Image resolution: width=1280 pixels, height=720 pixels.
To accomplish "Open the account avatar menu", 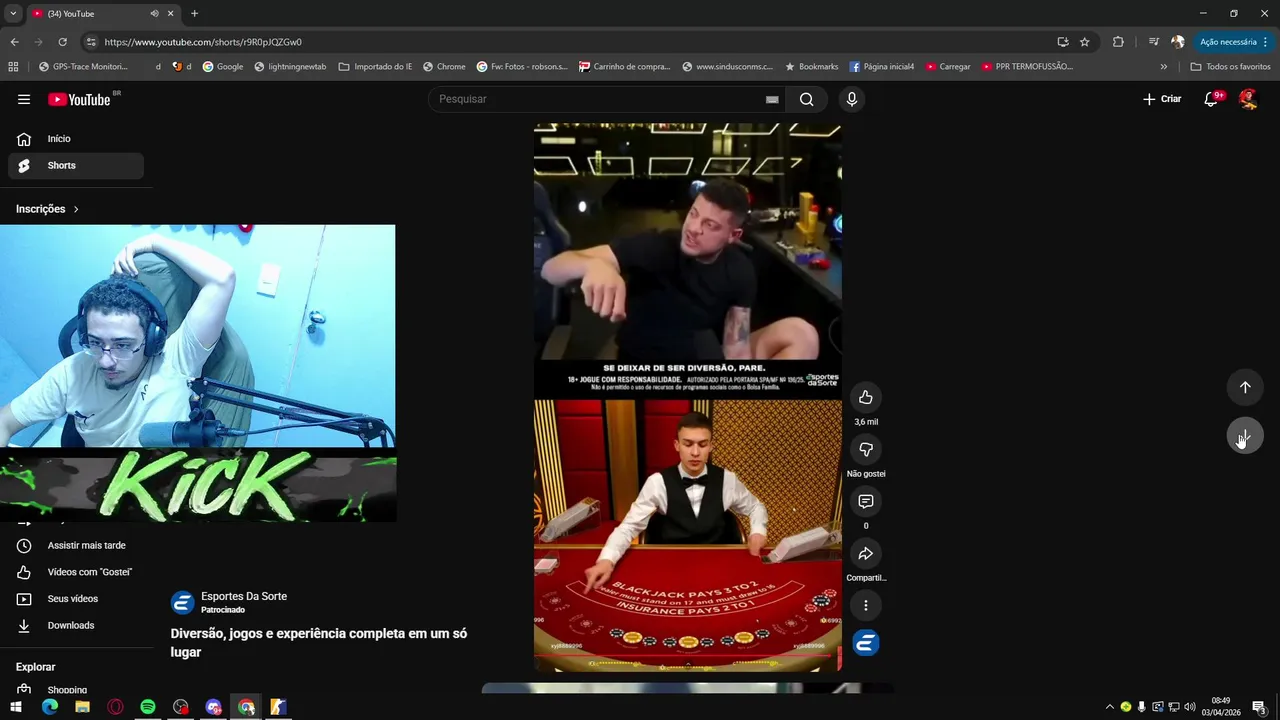I will pyautogui.click(x=1248, y=99).
